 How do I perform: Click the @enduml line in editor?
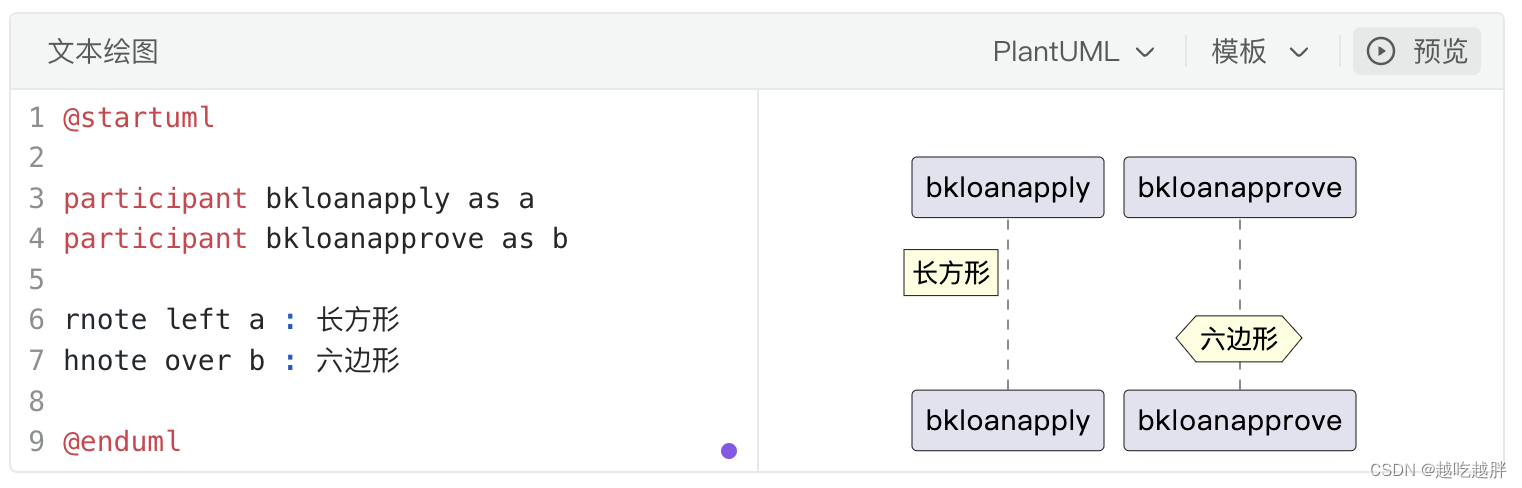click(x=122, y=441)
